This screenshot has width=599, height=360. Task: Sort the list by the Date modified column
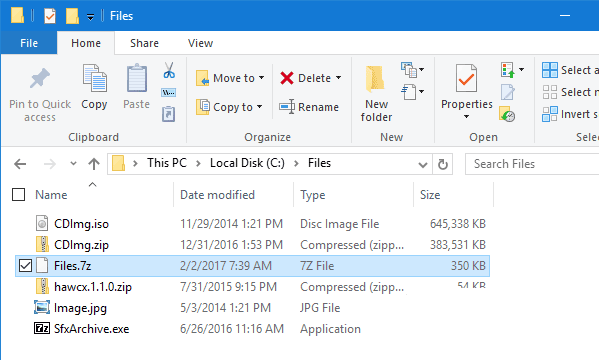(x=217, y=195)
